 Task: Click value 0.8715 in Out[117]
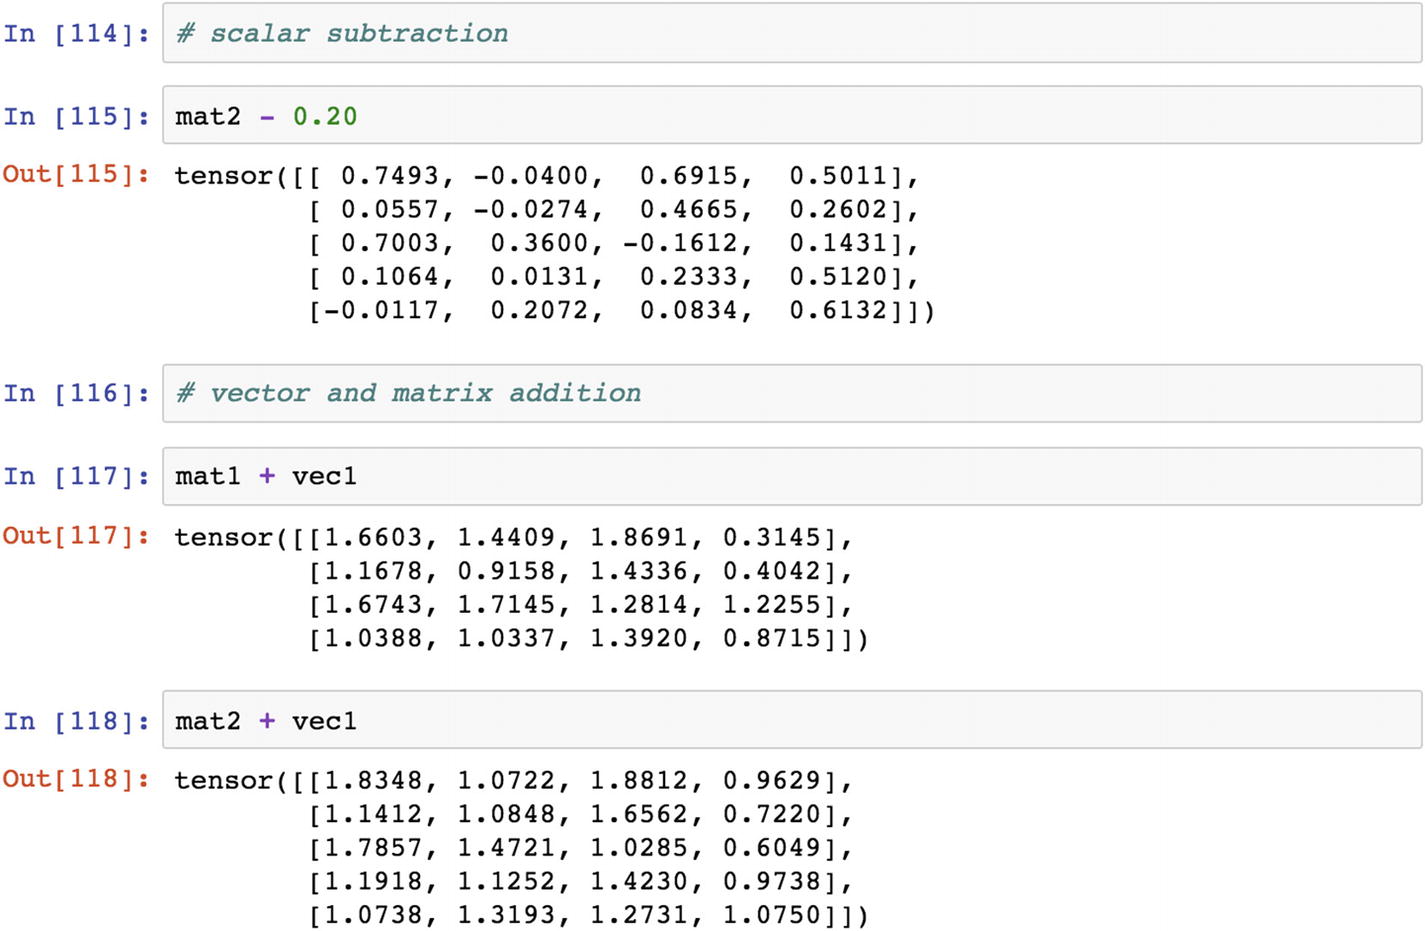coord(772,638)
